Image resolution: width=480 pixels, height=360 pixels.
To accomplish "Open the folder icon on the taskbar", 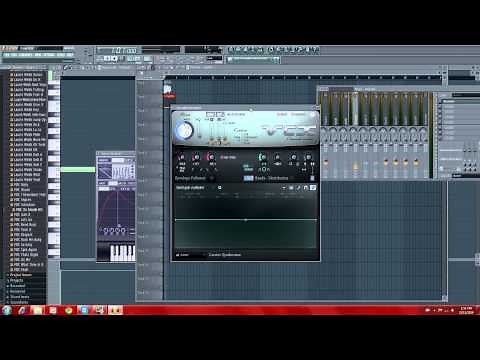I will pos(37,310).
